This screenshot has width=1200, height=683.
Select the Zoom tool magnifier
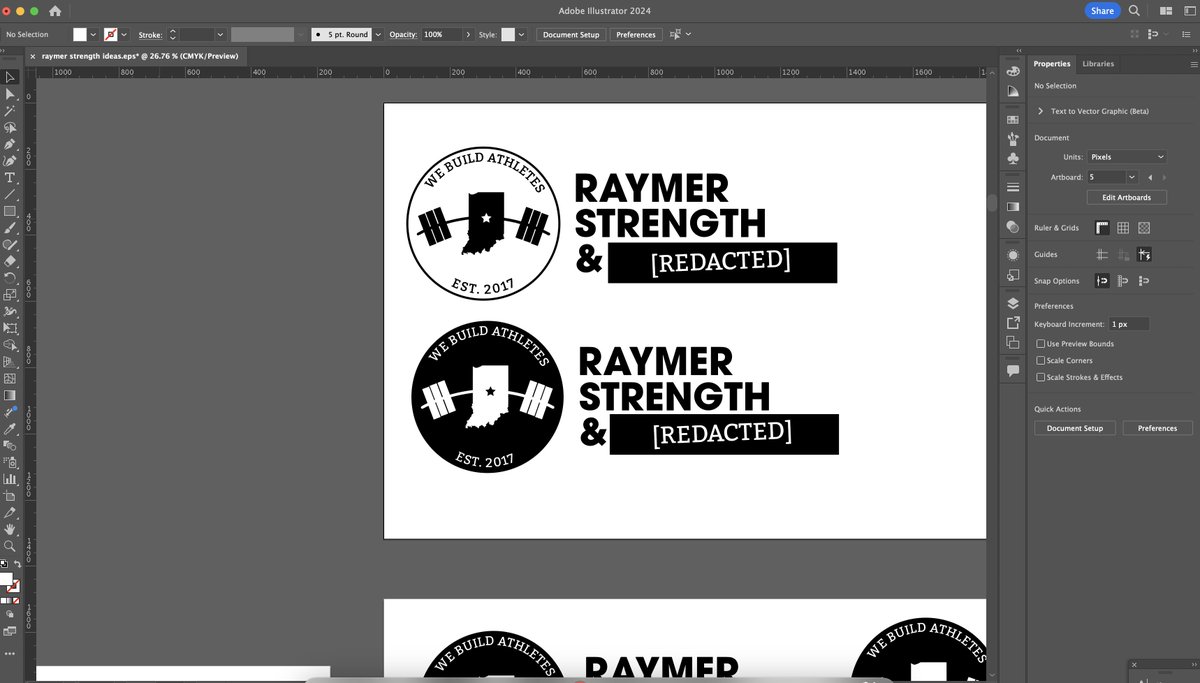coord(10,546)
